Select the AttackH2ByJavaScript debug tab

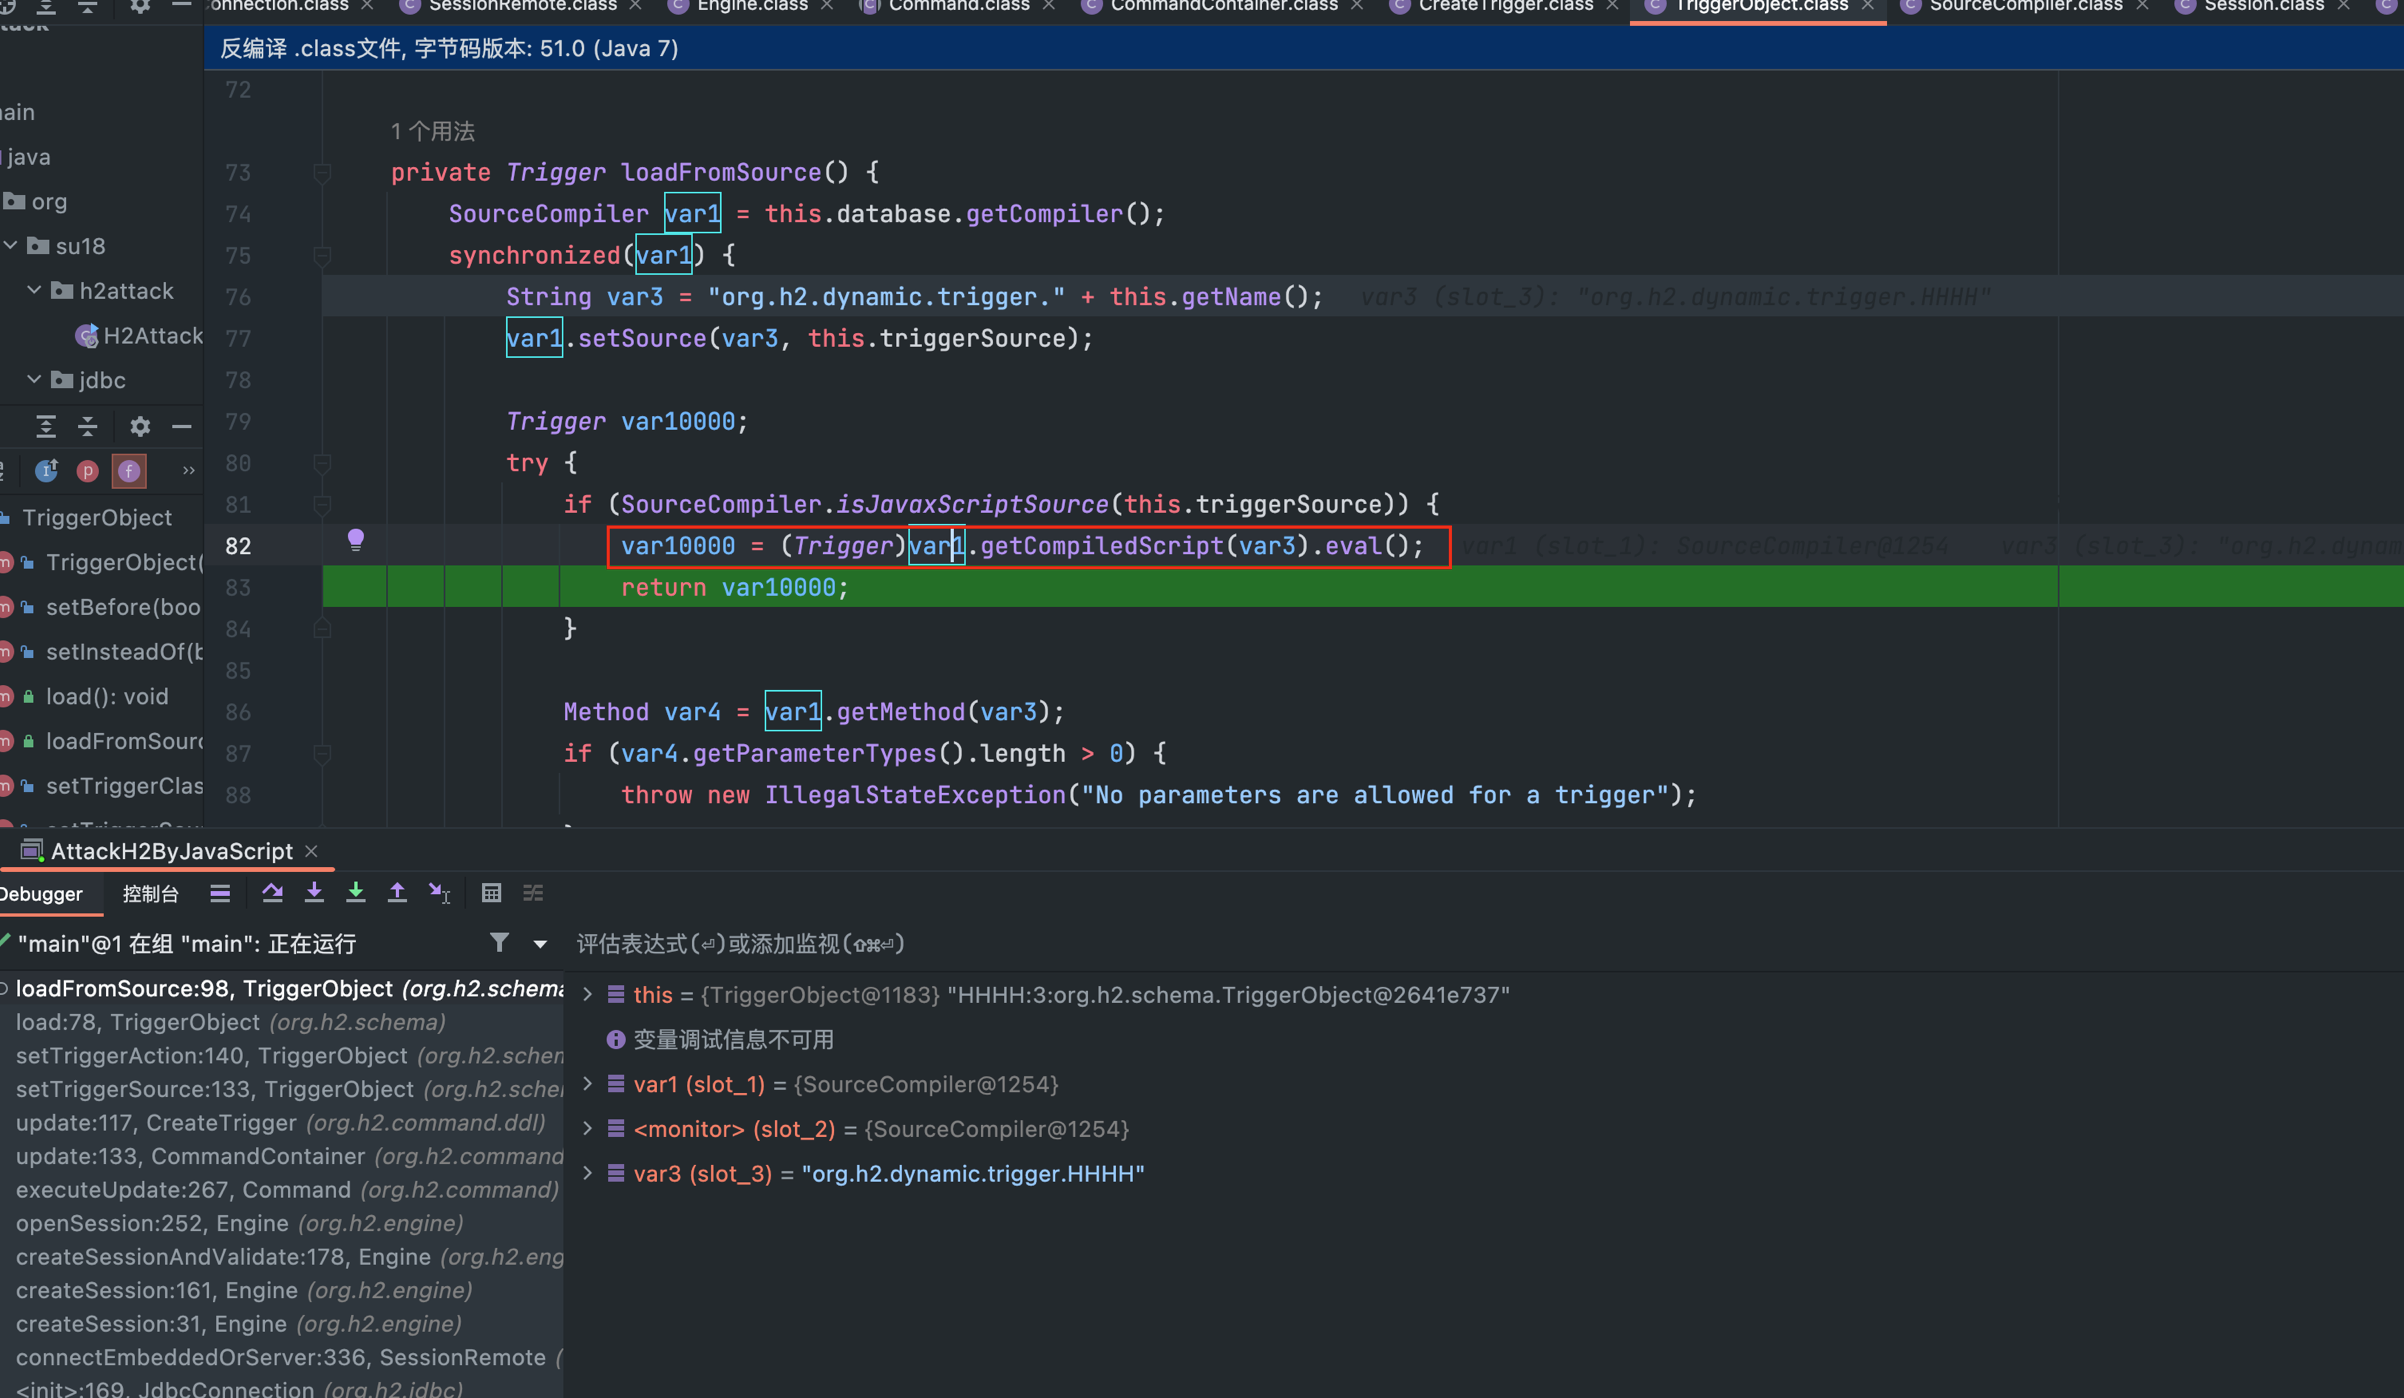click(170, 851)
